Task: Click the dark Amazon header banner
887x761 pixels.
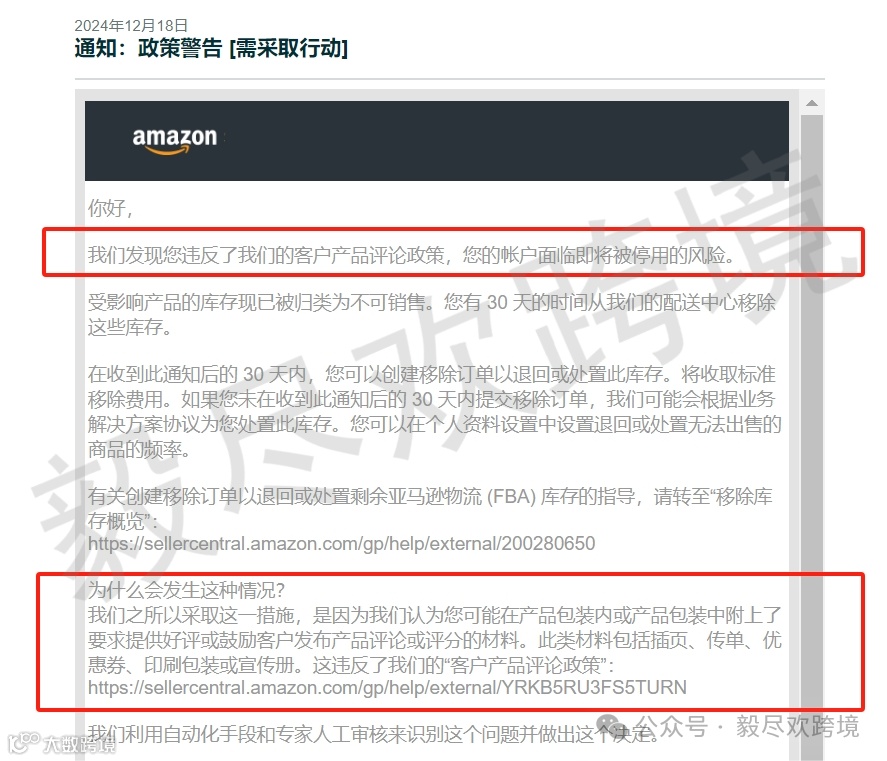Action: click(x=437, y=141)
